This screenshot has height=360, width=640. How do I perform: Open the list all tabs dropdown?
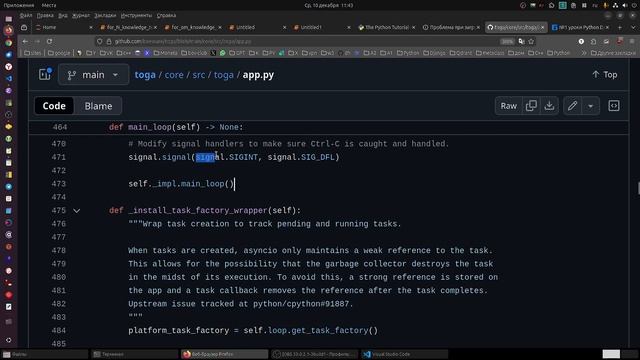[x=633, y=27]
